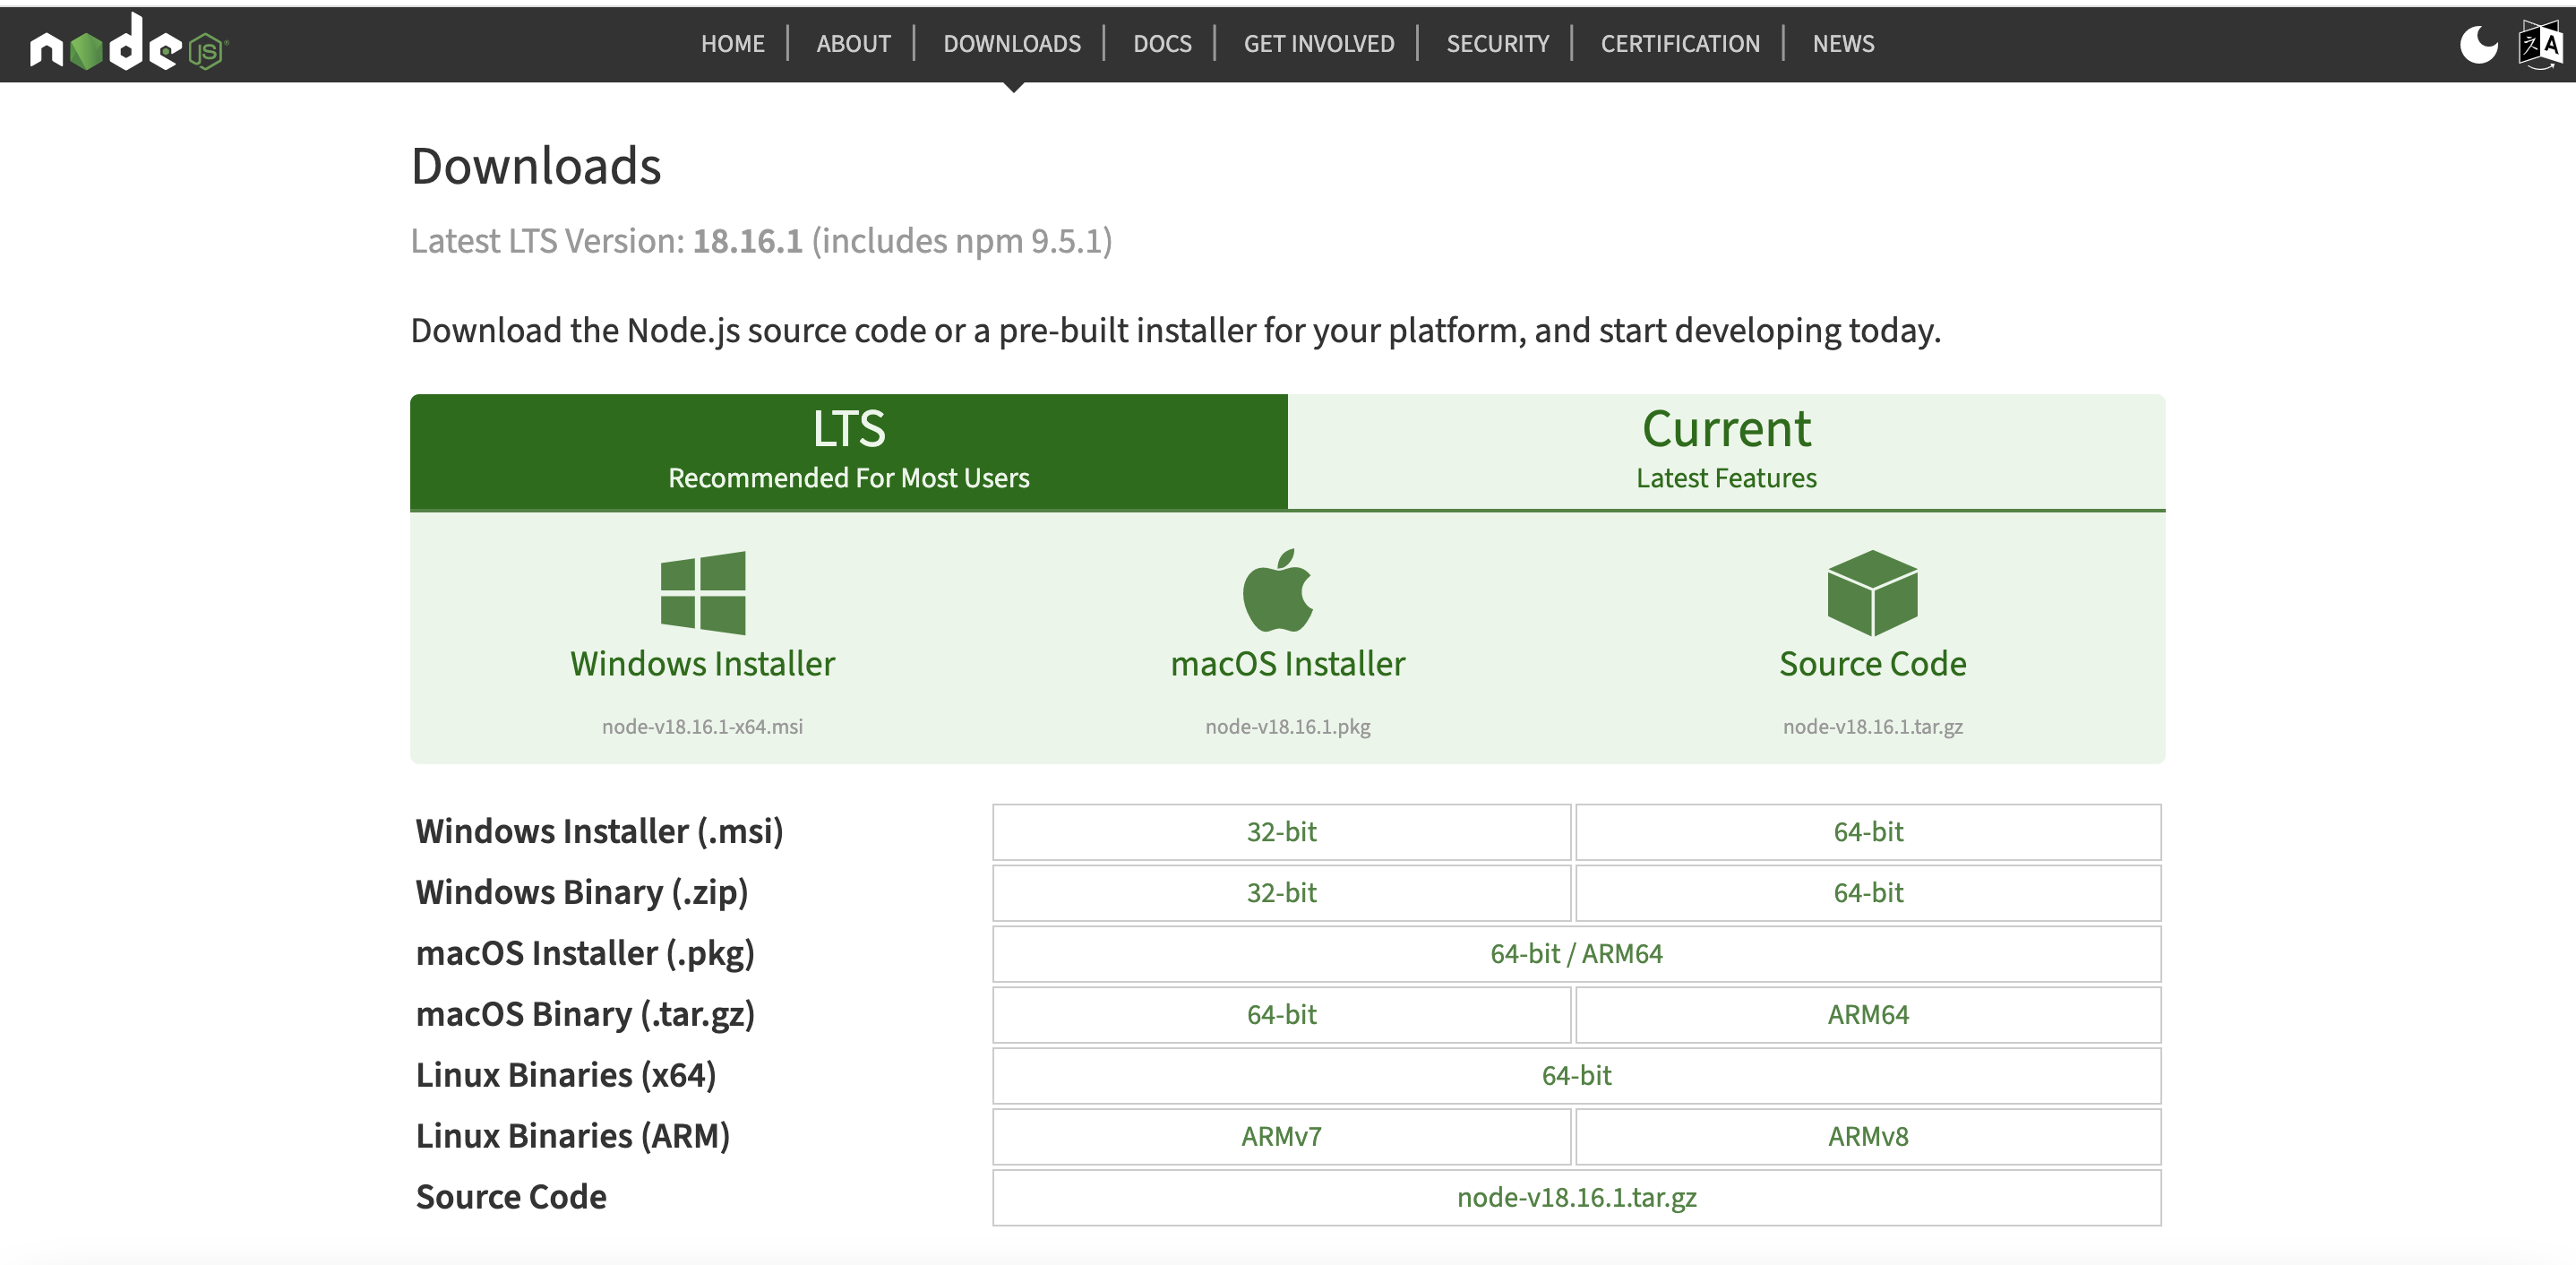The height and width of the screenshot is (1265, 2576).
Task: Click the Source Code box icon
Action: pyautogui.click(x=1872, y=592)
